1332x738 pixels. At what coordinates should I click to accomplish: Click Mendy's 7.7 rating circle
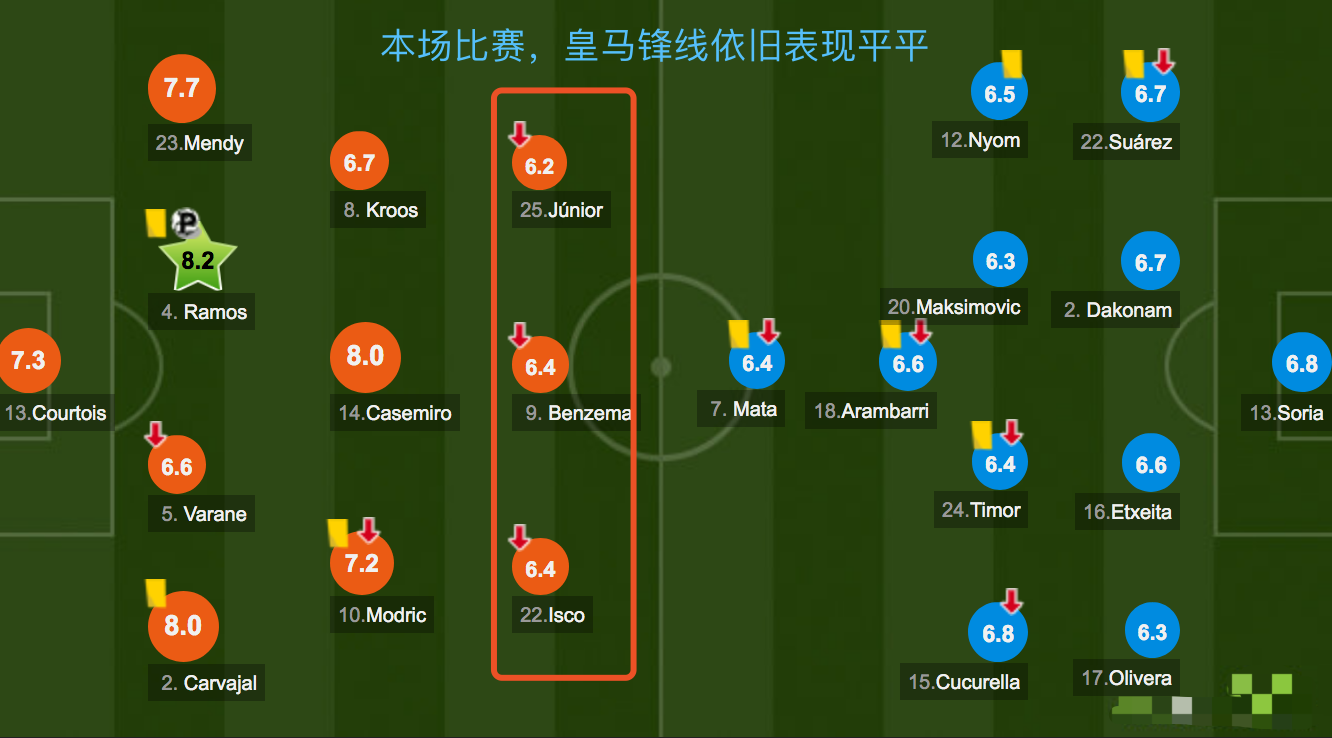[181, 88]
